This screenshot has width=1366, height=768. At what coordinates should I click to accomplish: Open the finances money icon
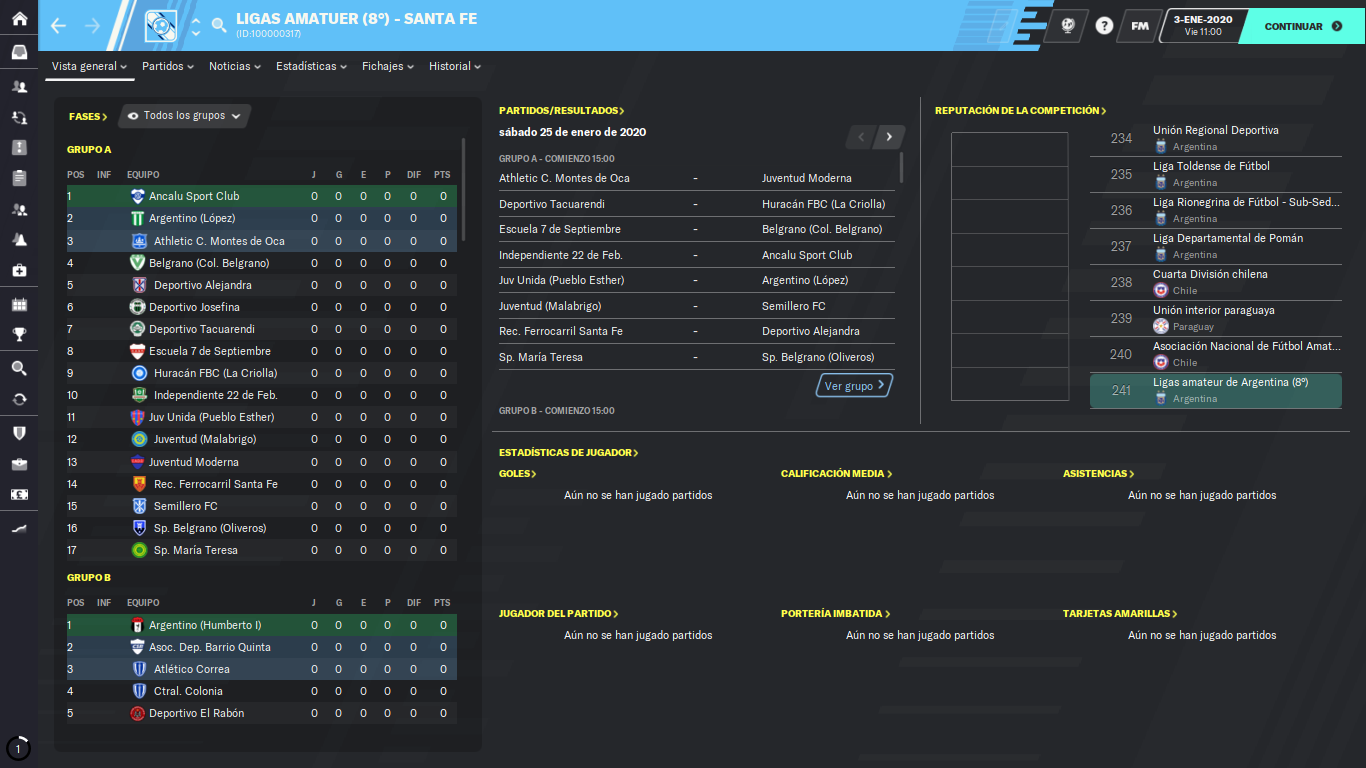click(x=18, y=494)
